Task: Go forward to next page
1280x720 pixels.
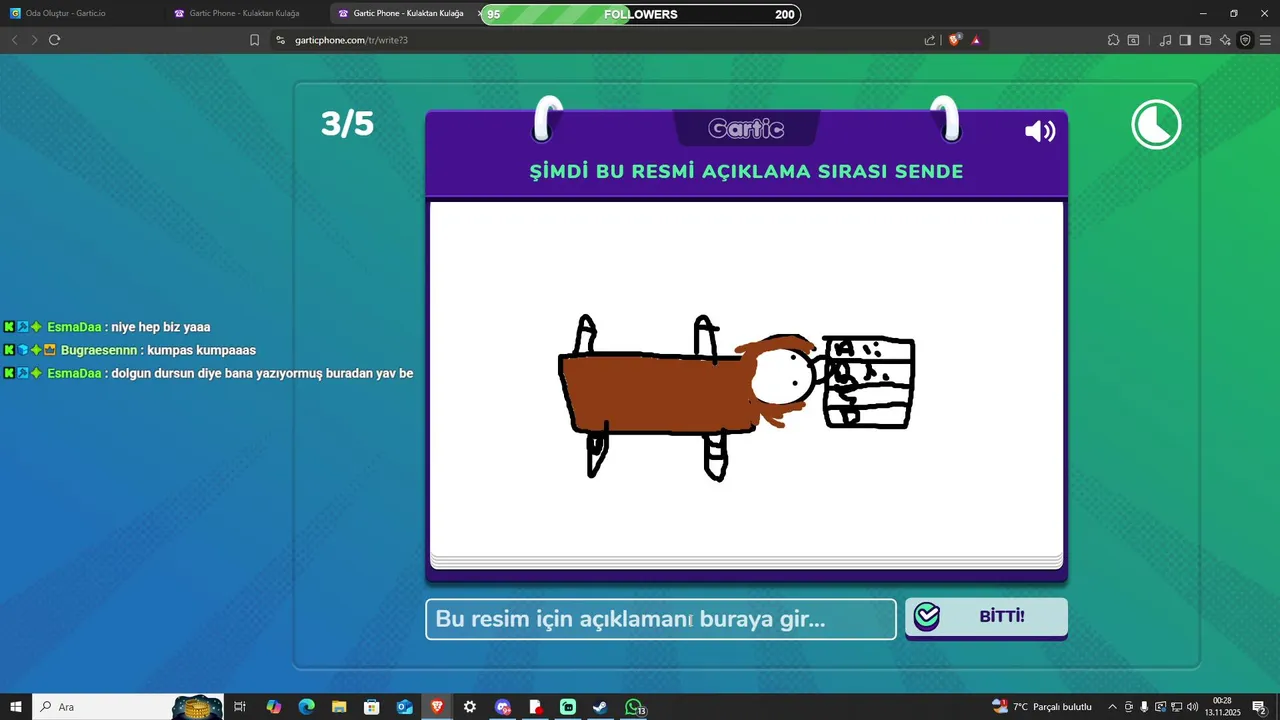Action: (34, 40)
